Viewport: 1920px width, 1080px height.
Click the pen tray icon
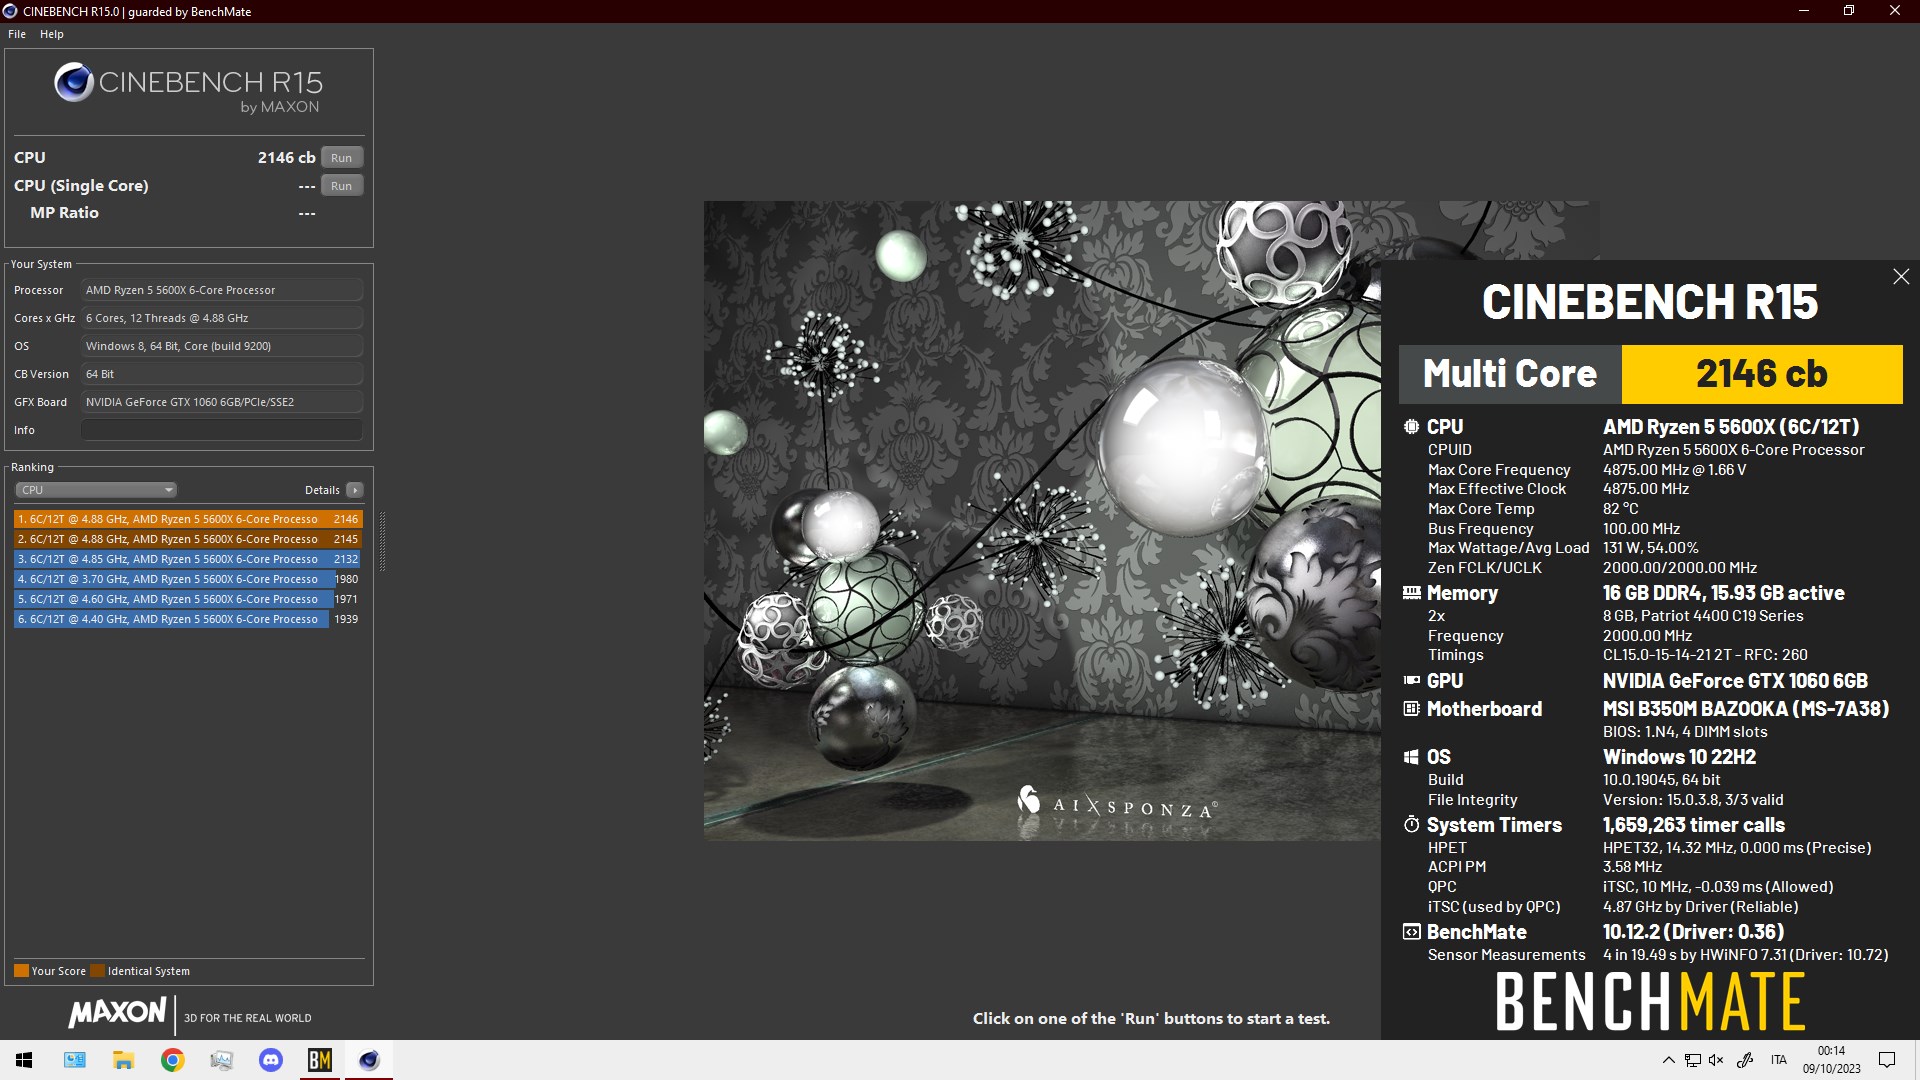tap(1745, 1060)
